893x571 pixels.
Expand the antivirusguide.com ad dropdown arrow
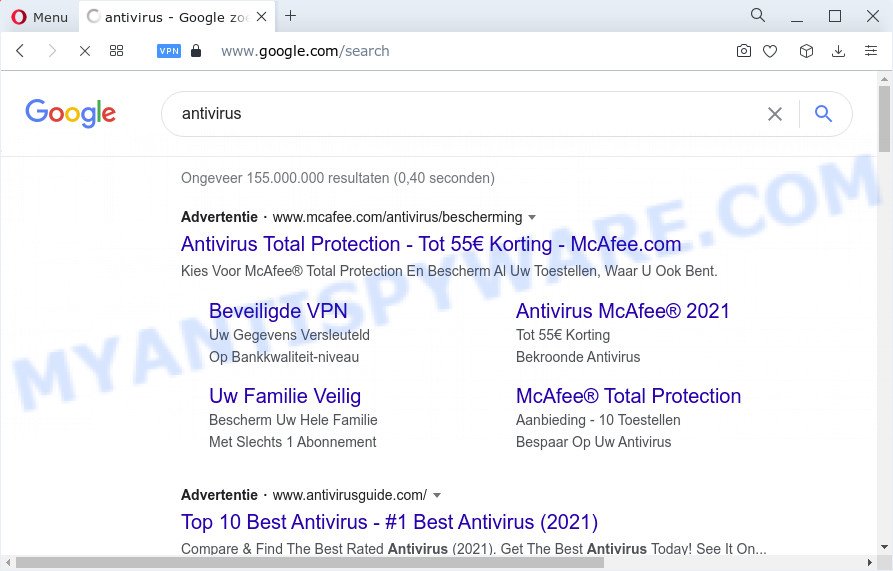click(437, 495)
